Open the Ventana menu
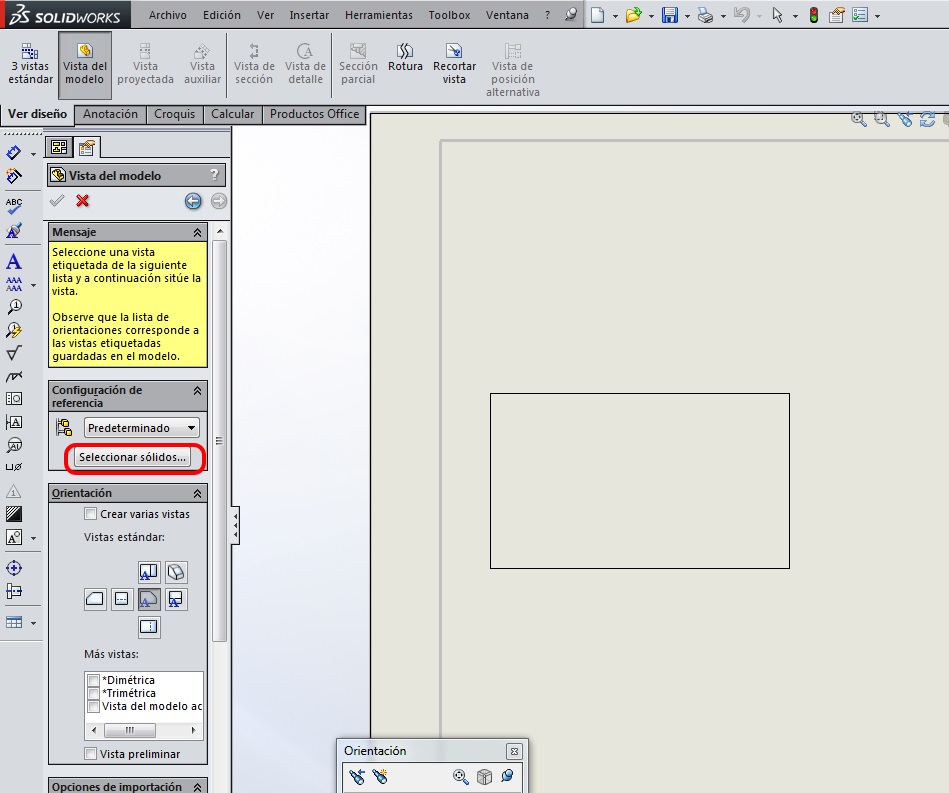The image size is (949, 793). [x=507, y=15]
